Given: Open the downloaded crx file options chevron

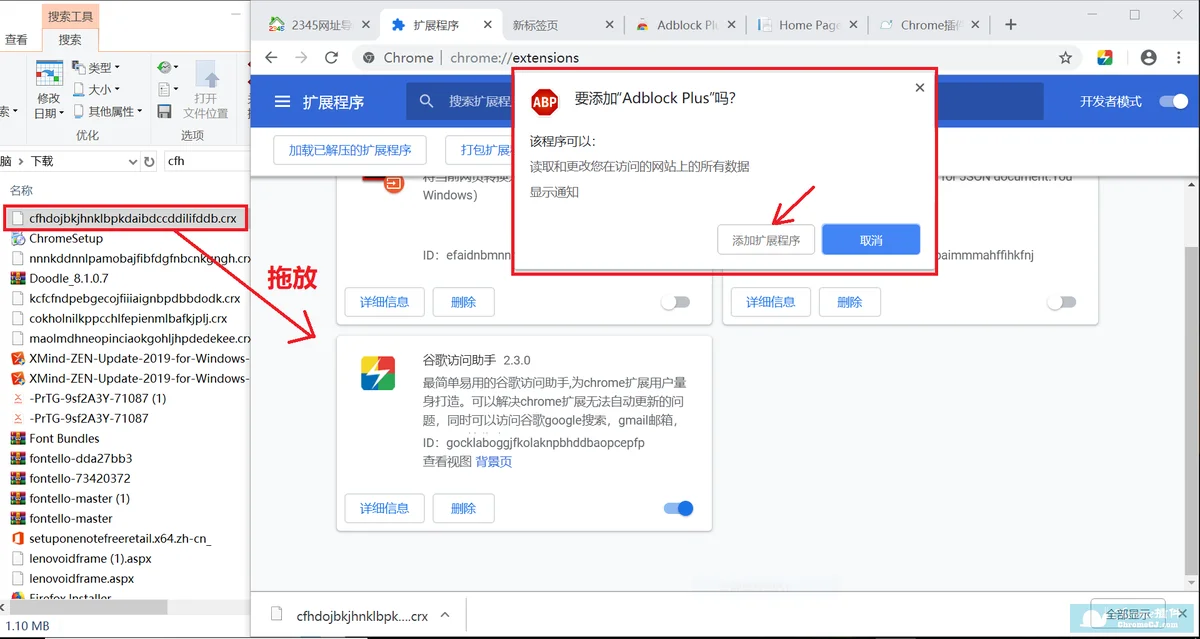Looking at the screenshot, I should 445,616.
